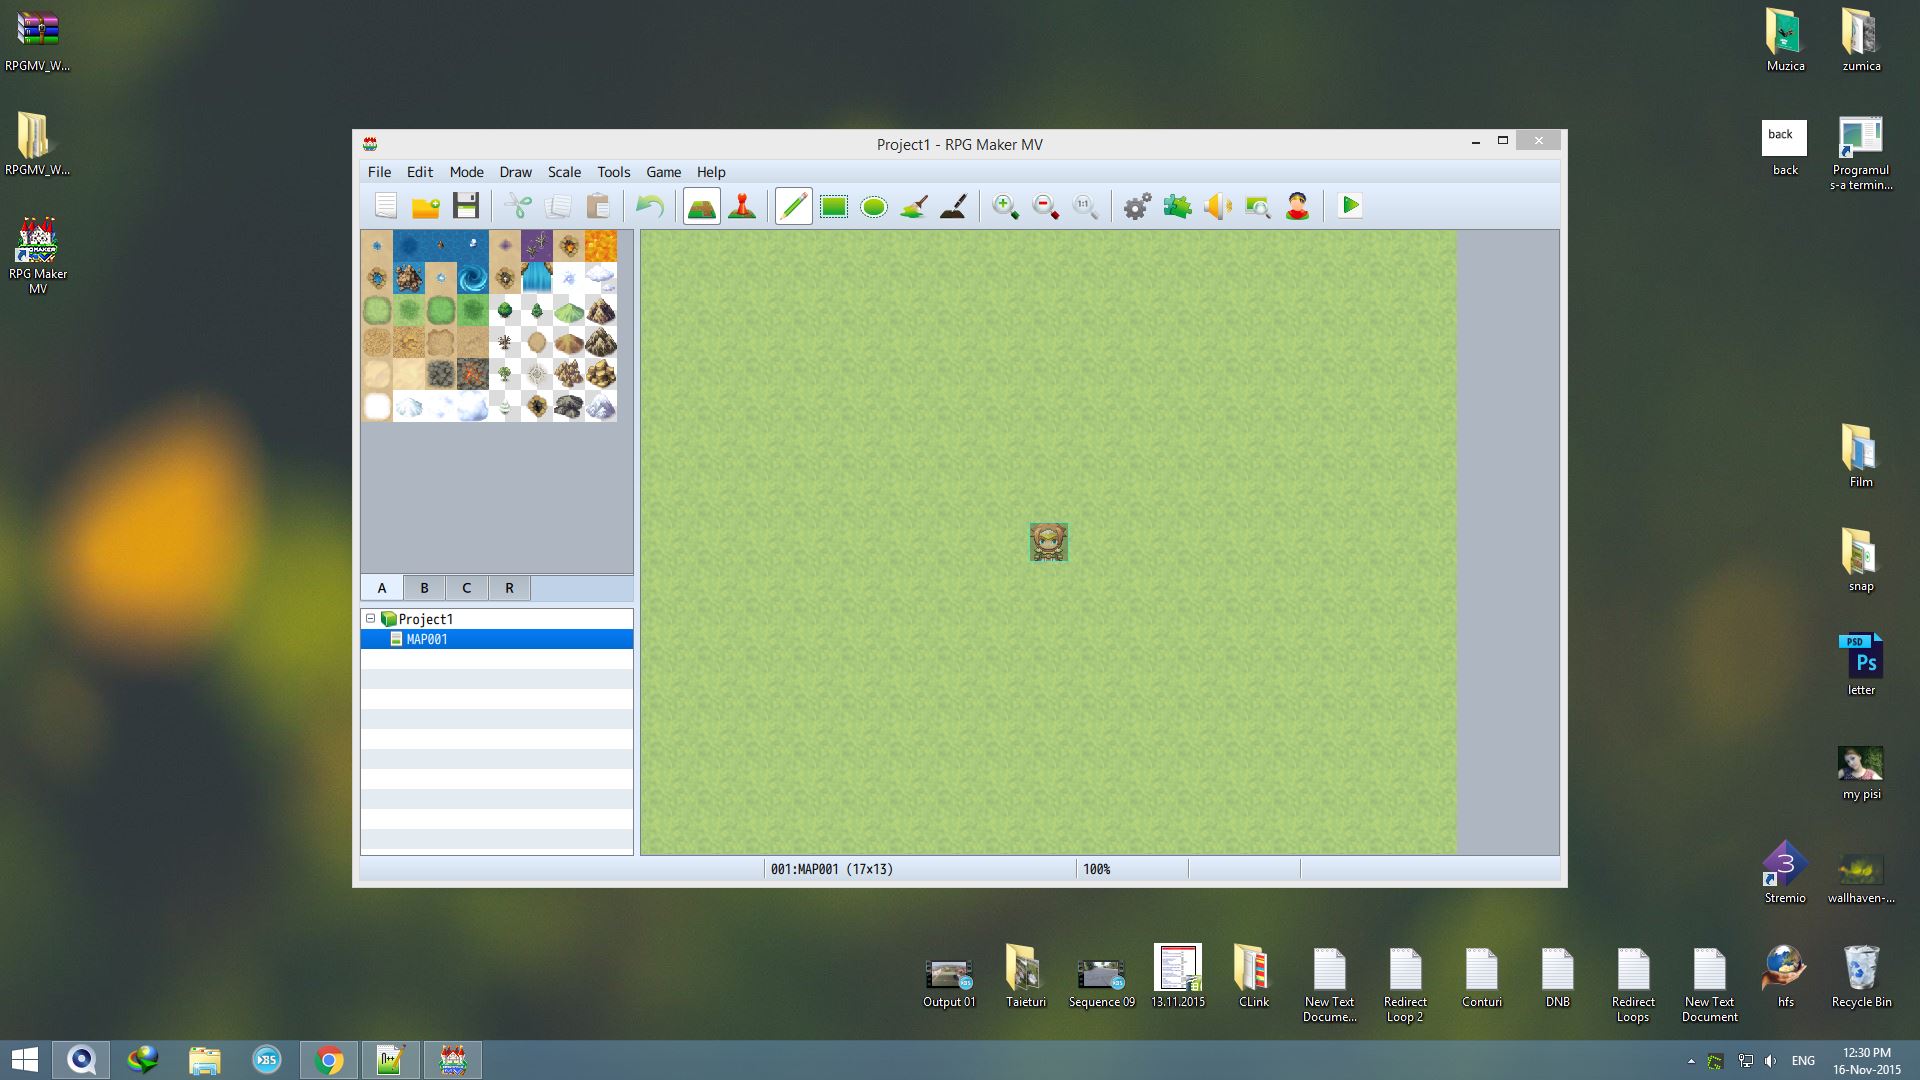Image resolution: width=1920 pixels, height=1080 pixels.
Task: Open the Event Searcher icon
Action: (1257, 206)
